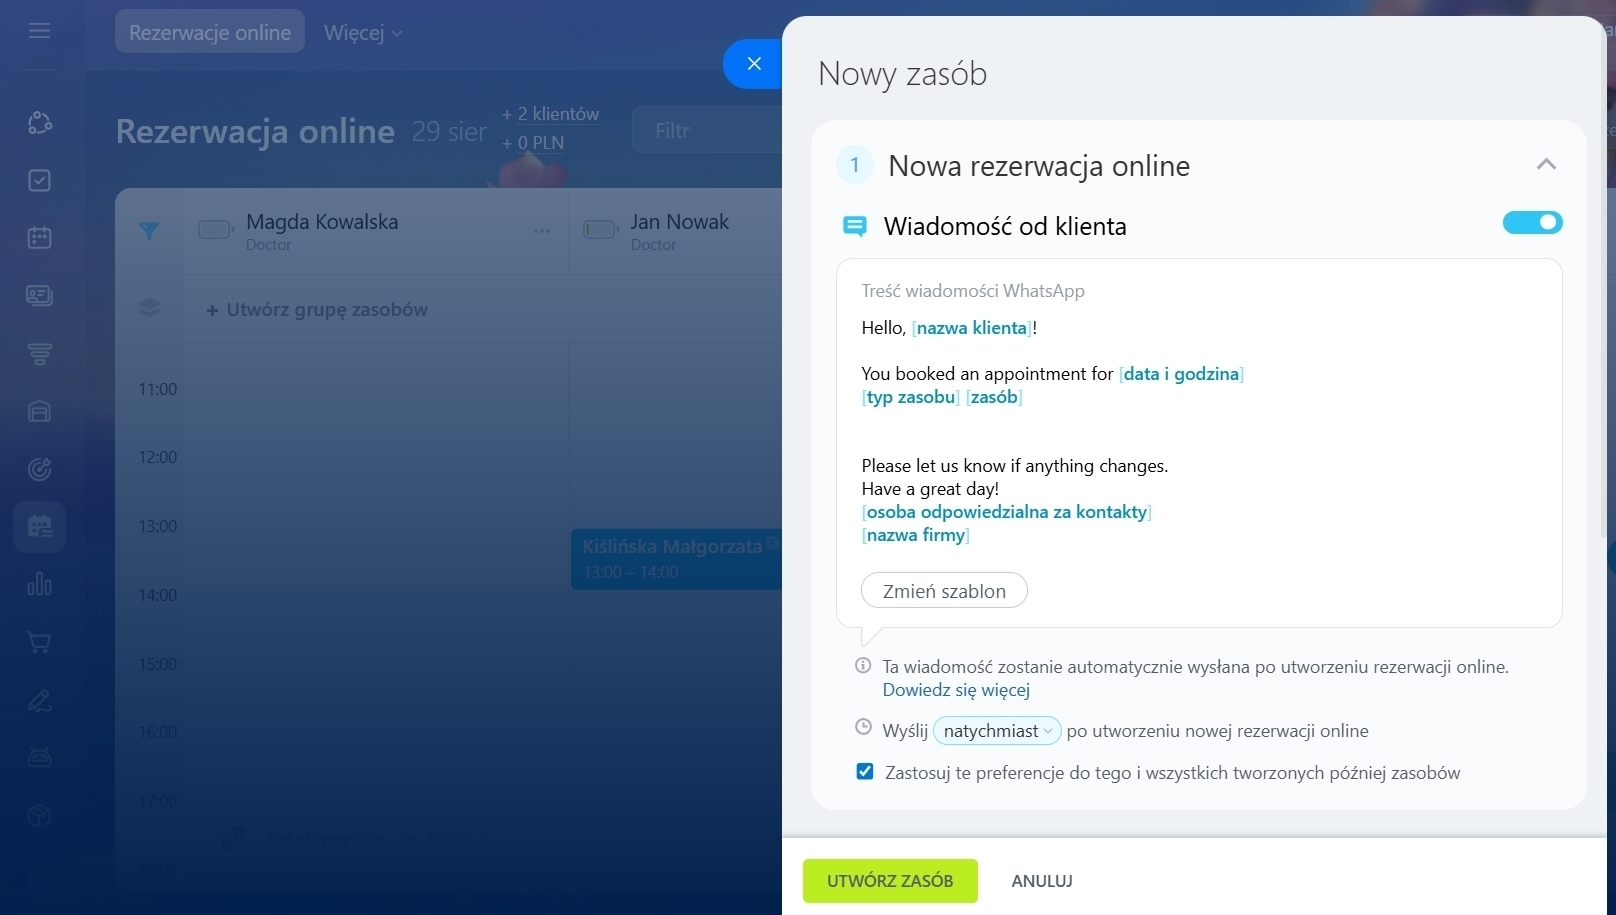Click the 11:00 time slot label
The image size is (1616, 915).
(158, 389)
